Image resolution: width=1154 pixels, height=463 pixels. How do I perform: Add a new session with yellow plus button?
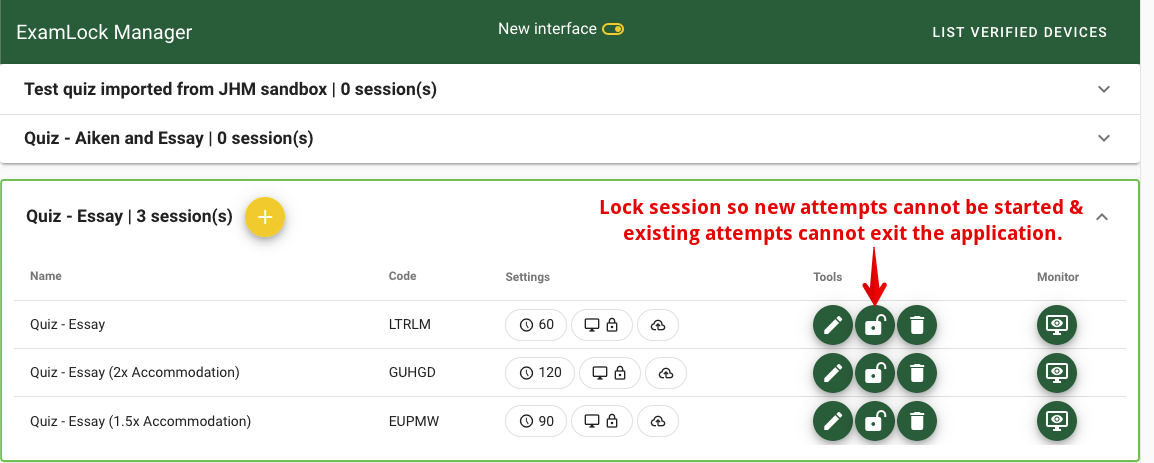pyautogui.click(x=265, y=217)
